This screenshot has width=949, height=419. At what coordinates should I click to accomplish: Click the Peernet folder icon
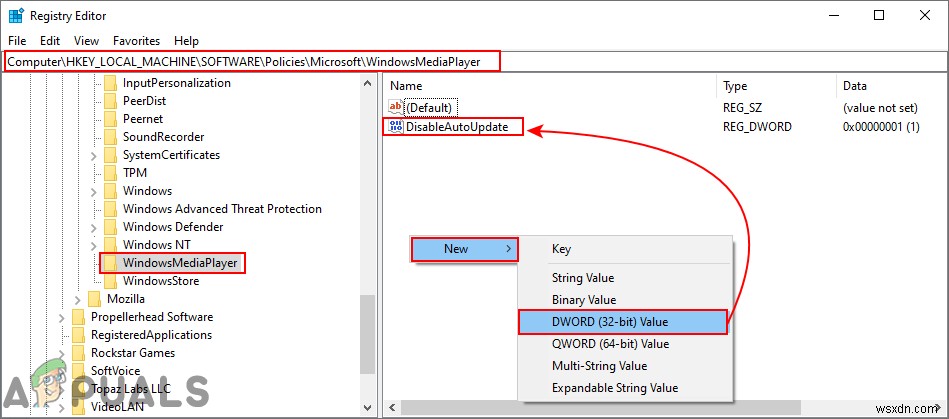(110, 119)
